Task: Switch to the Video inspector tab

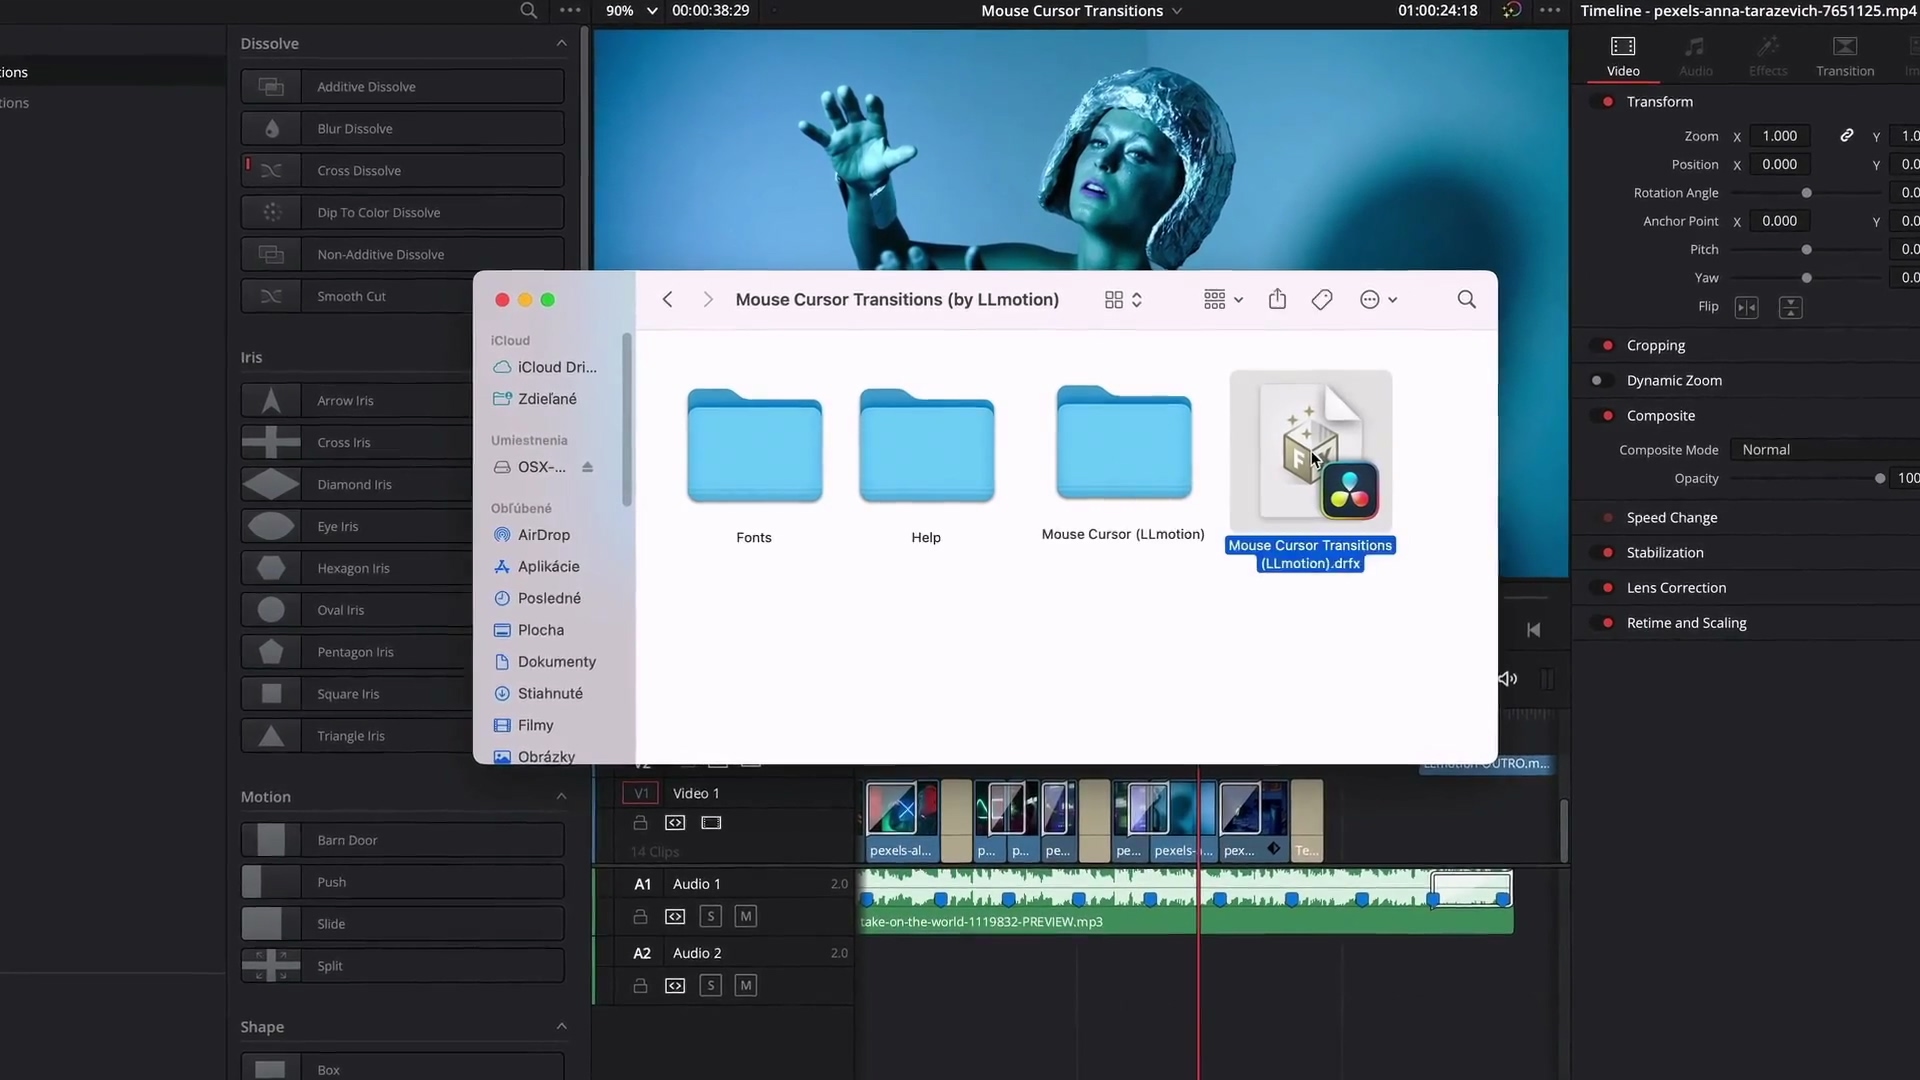Action: coord(1623,56)
